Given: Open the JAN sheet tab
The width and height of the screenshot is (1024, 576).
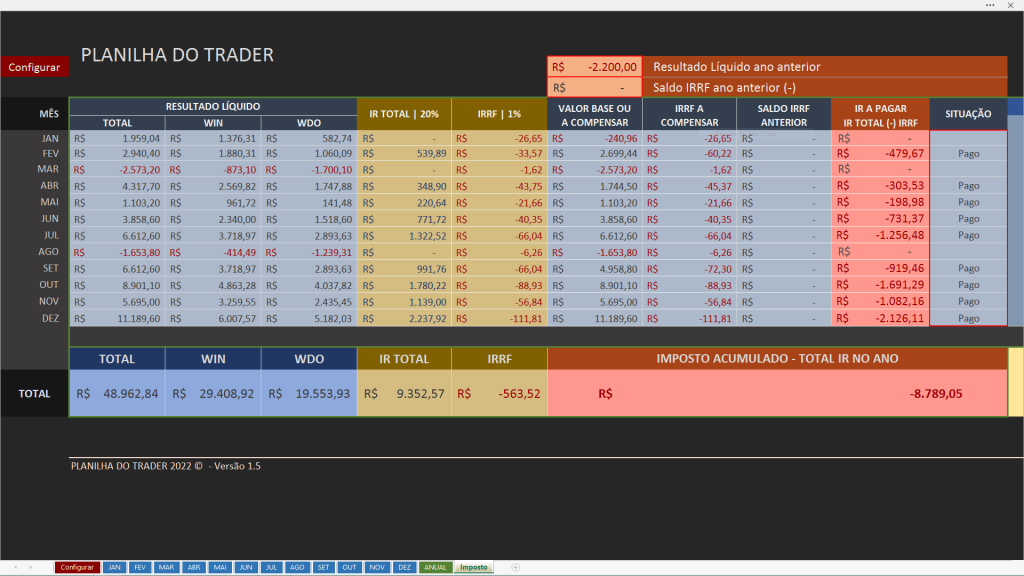Looking at the screenshot, I should tap(114, 567).
